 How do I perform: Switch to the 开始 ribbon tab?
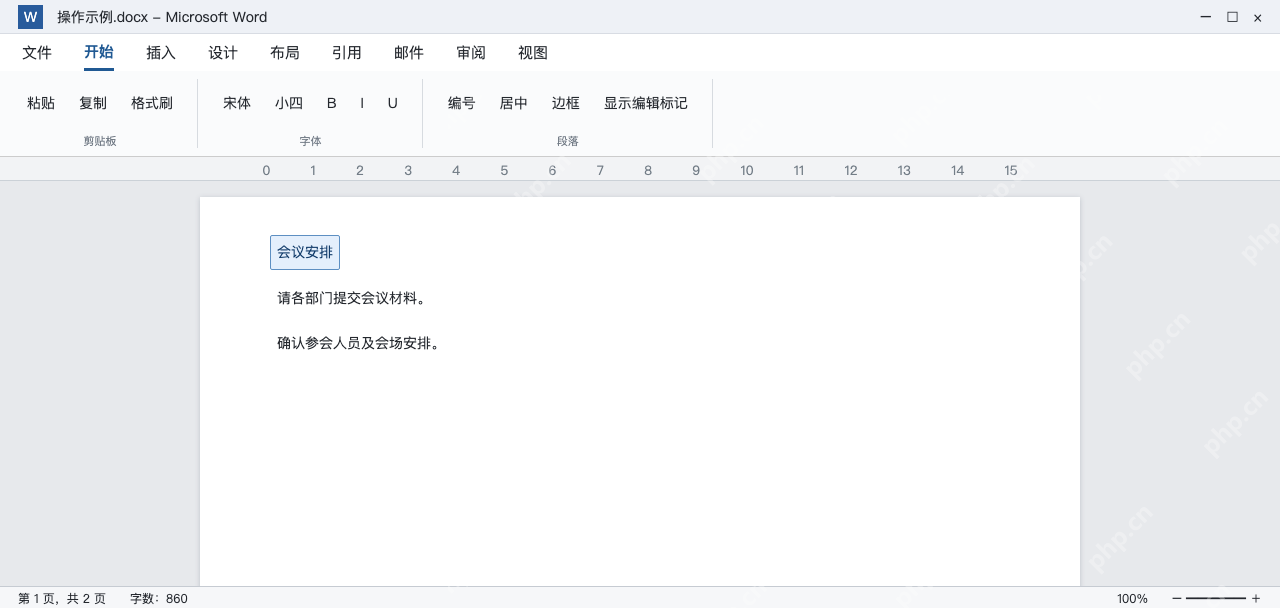coord(99,53)
